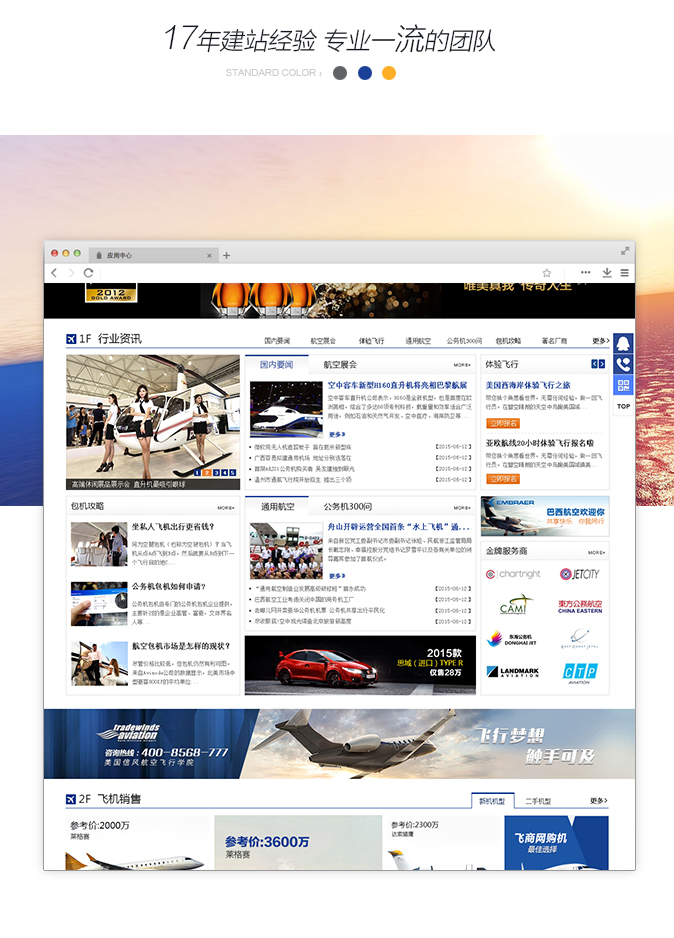The width and height of the screenshot is (674, 938).
Task: Close the 应用中心 browser tab
Action: (209, 255)
